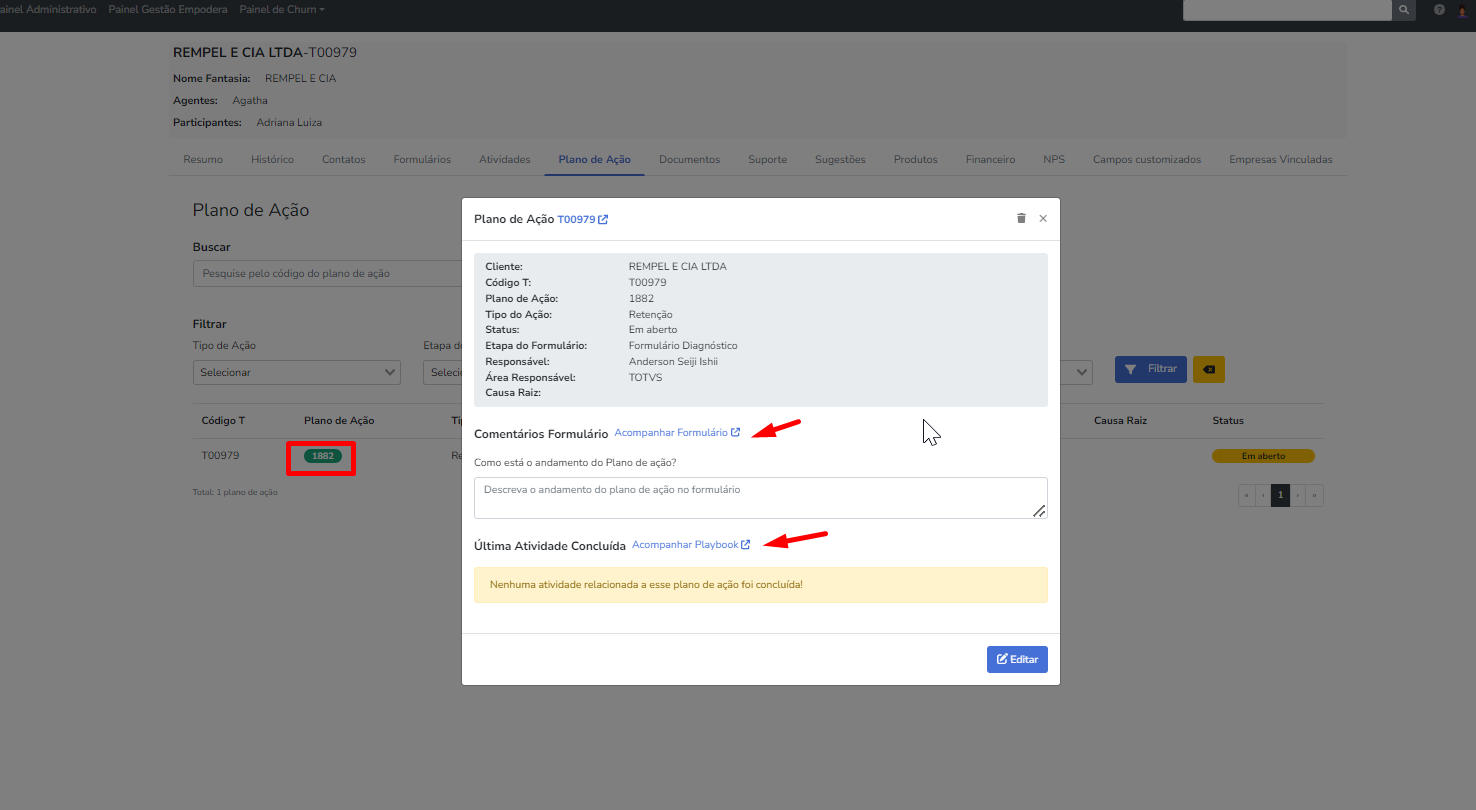This screenshot has height=810, width=1476.
Task: Click the trash icon in the dialog
Action: [1021, 218]
